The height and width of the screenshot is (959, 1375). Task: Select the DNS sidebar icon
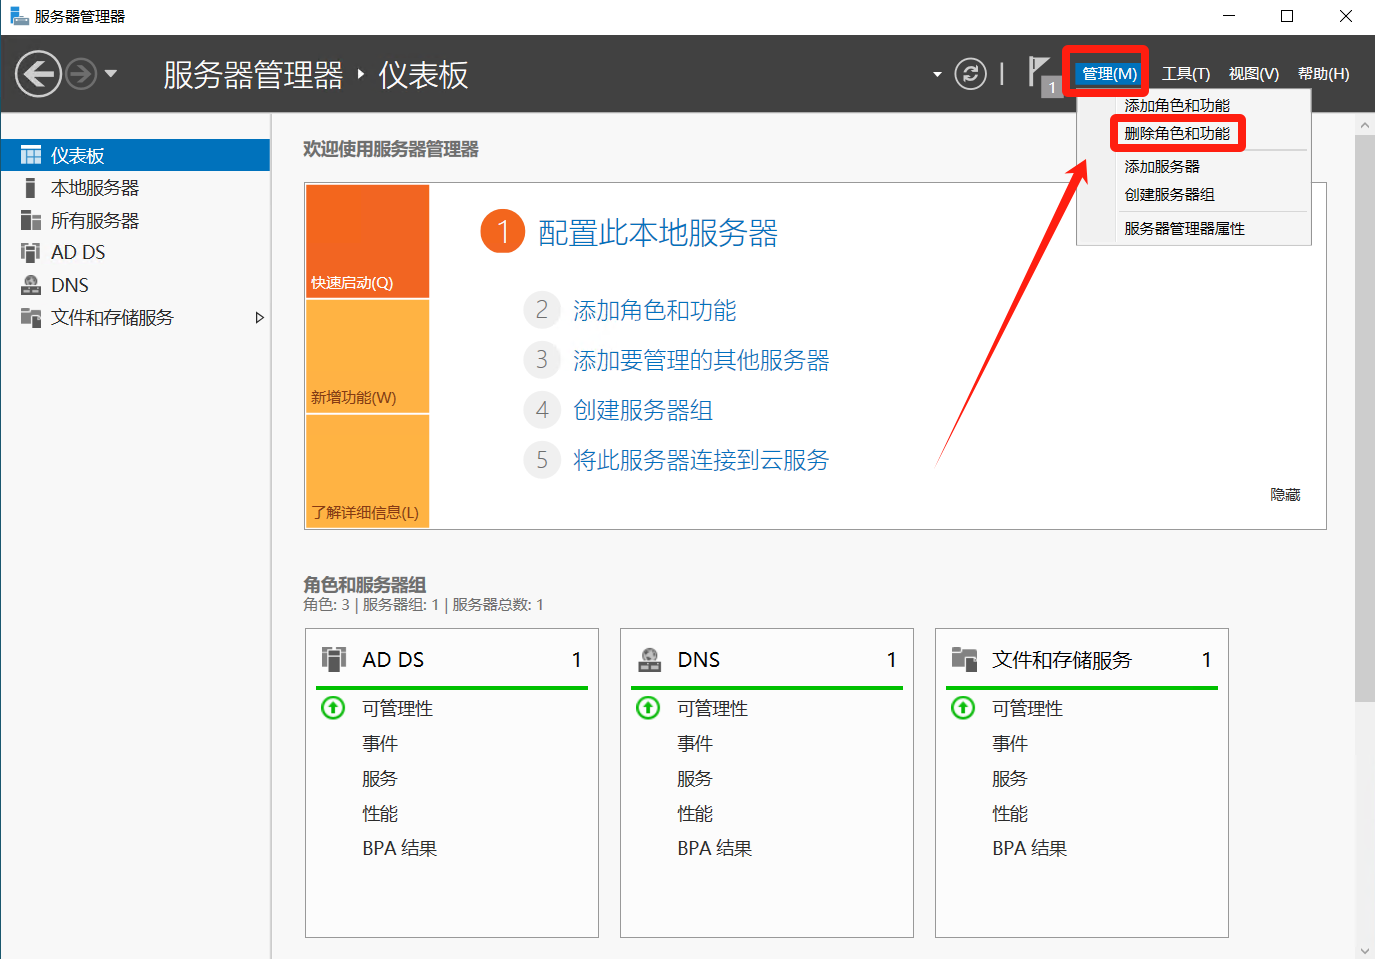tap(31, 286)
